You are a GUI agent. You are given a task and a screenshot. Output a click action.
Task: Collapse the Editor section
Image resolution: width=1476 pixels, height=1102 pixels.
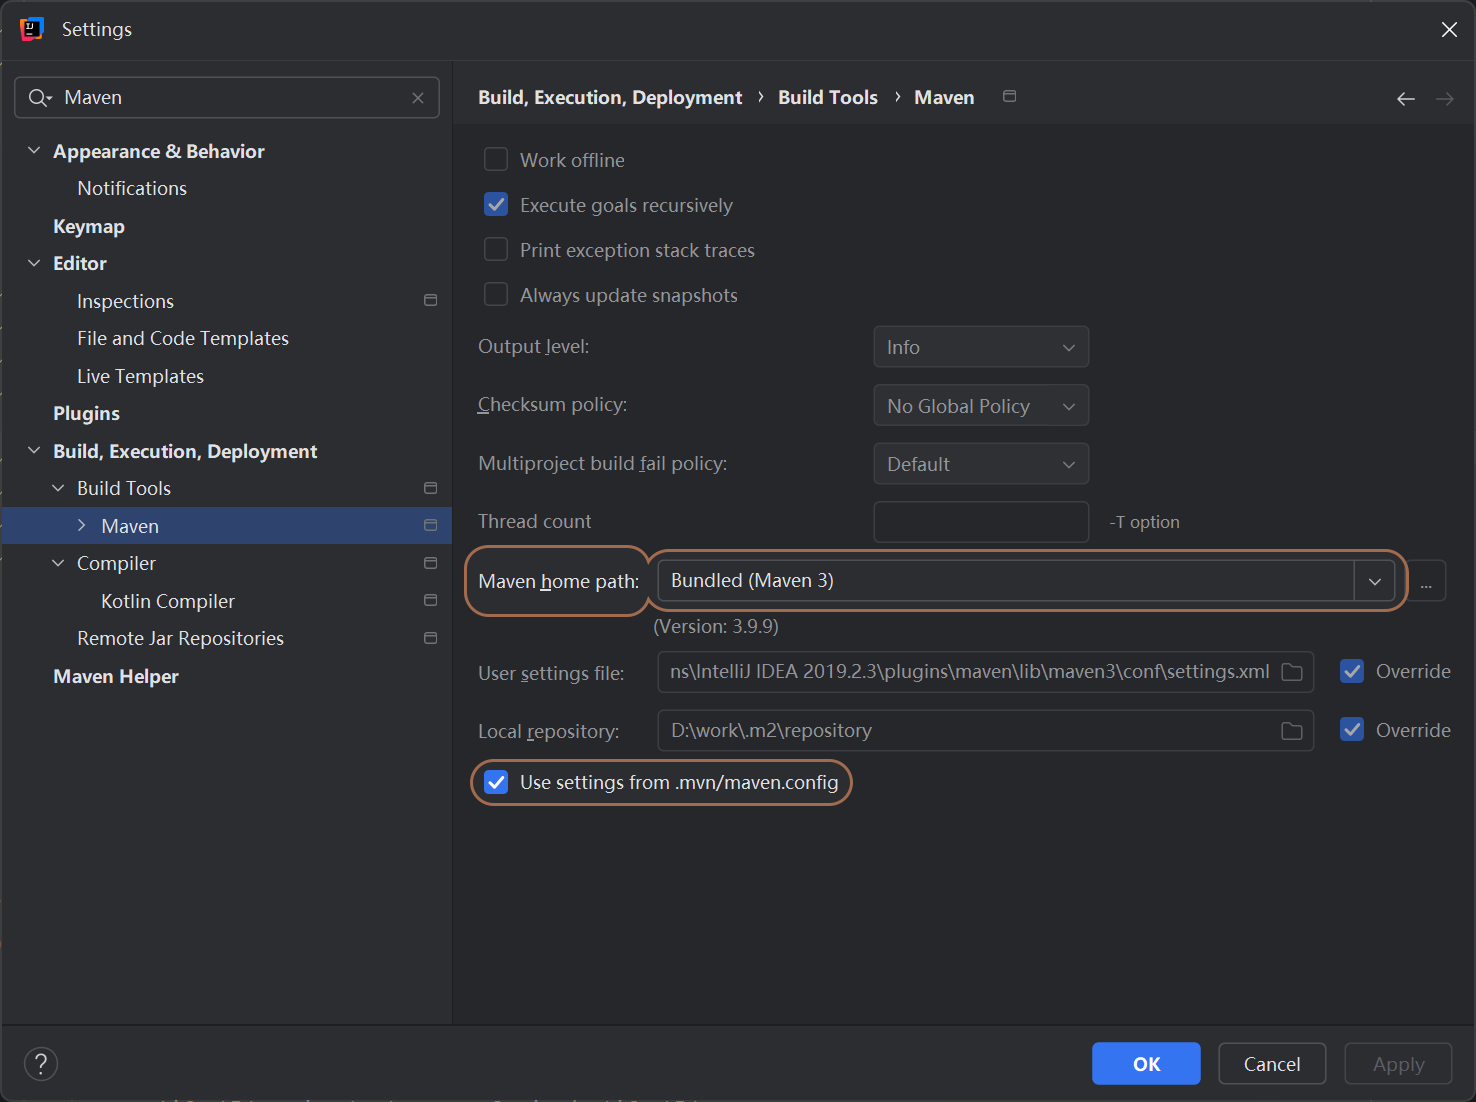[34, 263]
